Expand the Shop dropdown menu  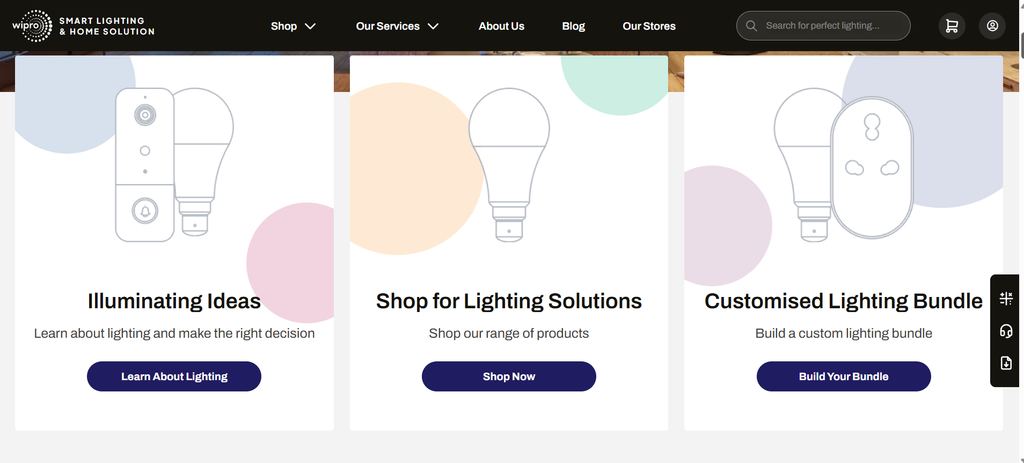[x=293, y=26]
